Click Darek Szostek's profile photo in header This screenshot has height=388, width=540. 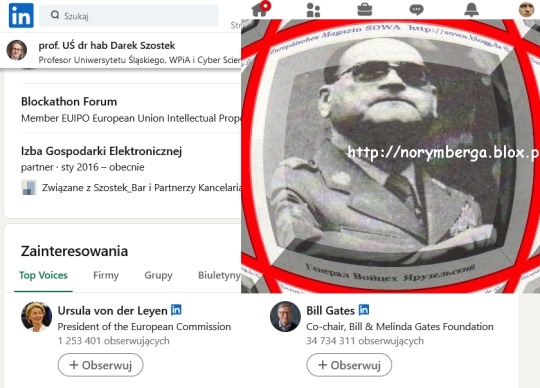[17, 50]
